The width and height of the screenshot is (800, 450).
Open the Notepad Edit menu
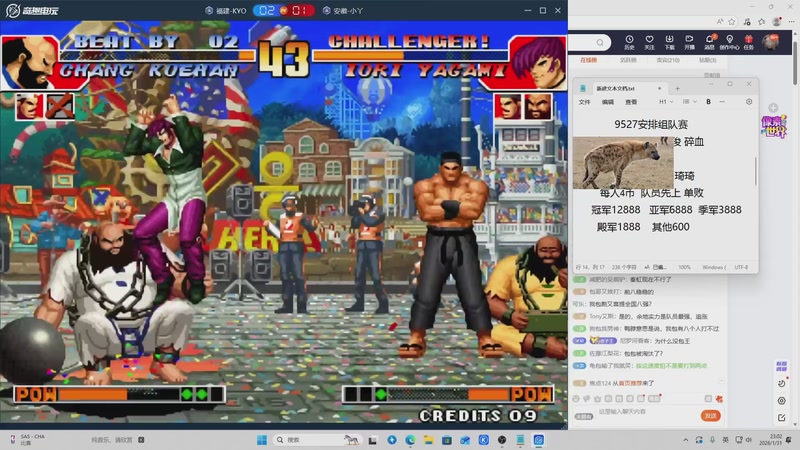tap(608, 102)
